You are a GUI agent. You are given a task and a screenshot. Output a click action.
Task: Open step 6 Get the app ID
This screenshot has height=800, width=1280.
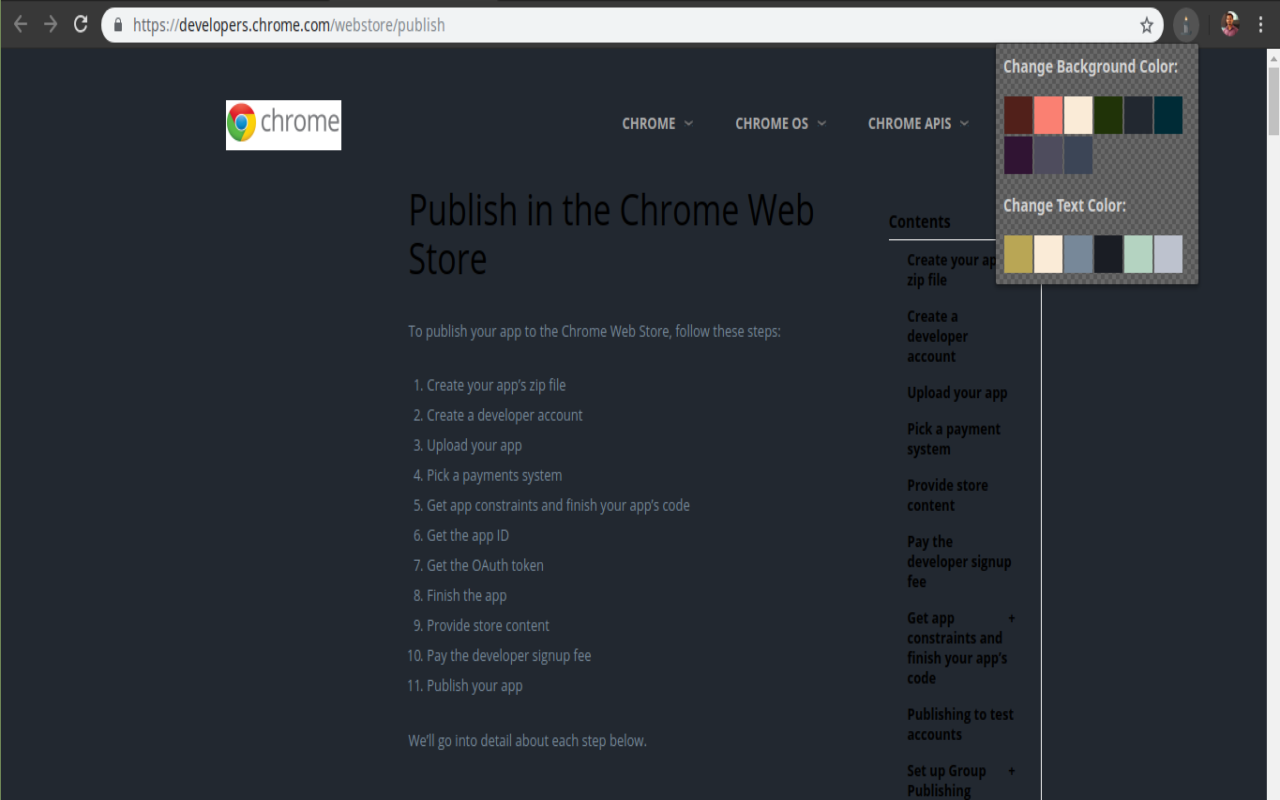point(468,535)
